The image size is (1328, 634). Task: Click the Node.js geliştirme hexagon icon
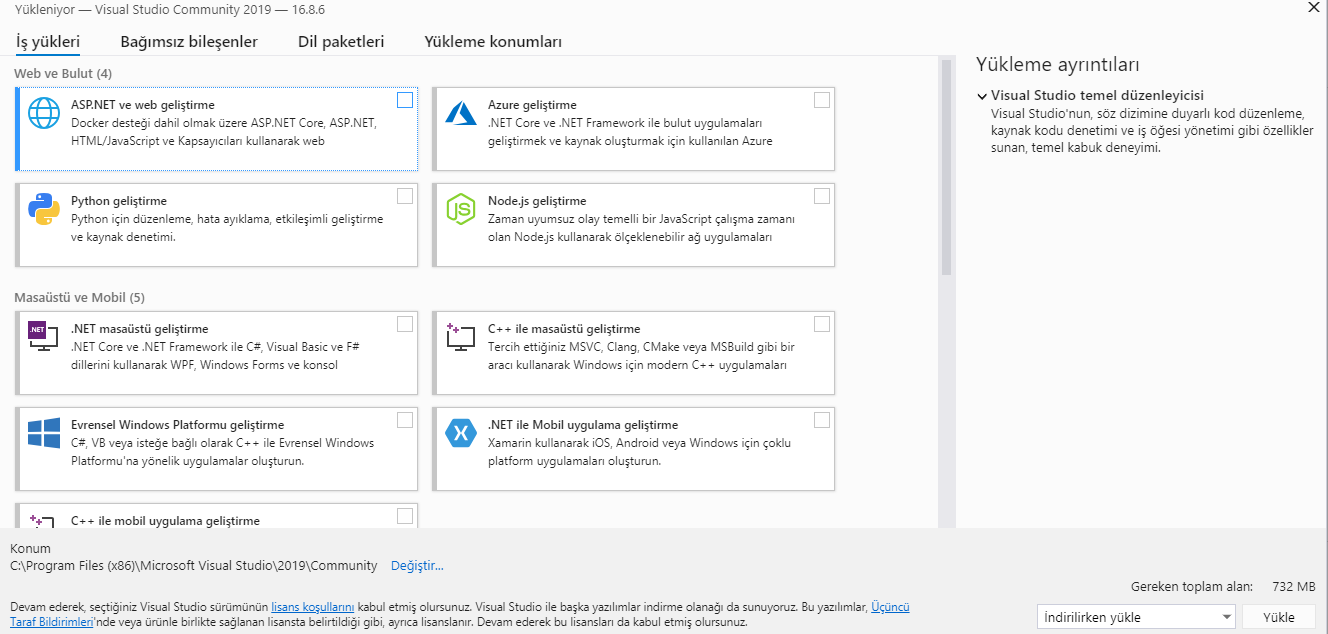pyautogui.click(x=461, y=209)
